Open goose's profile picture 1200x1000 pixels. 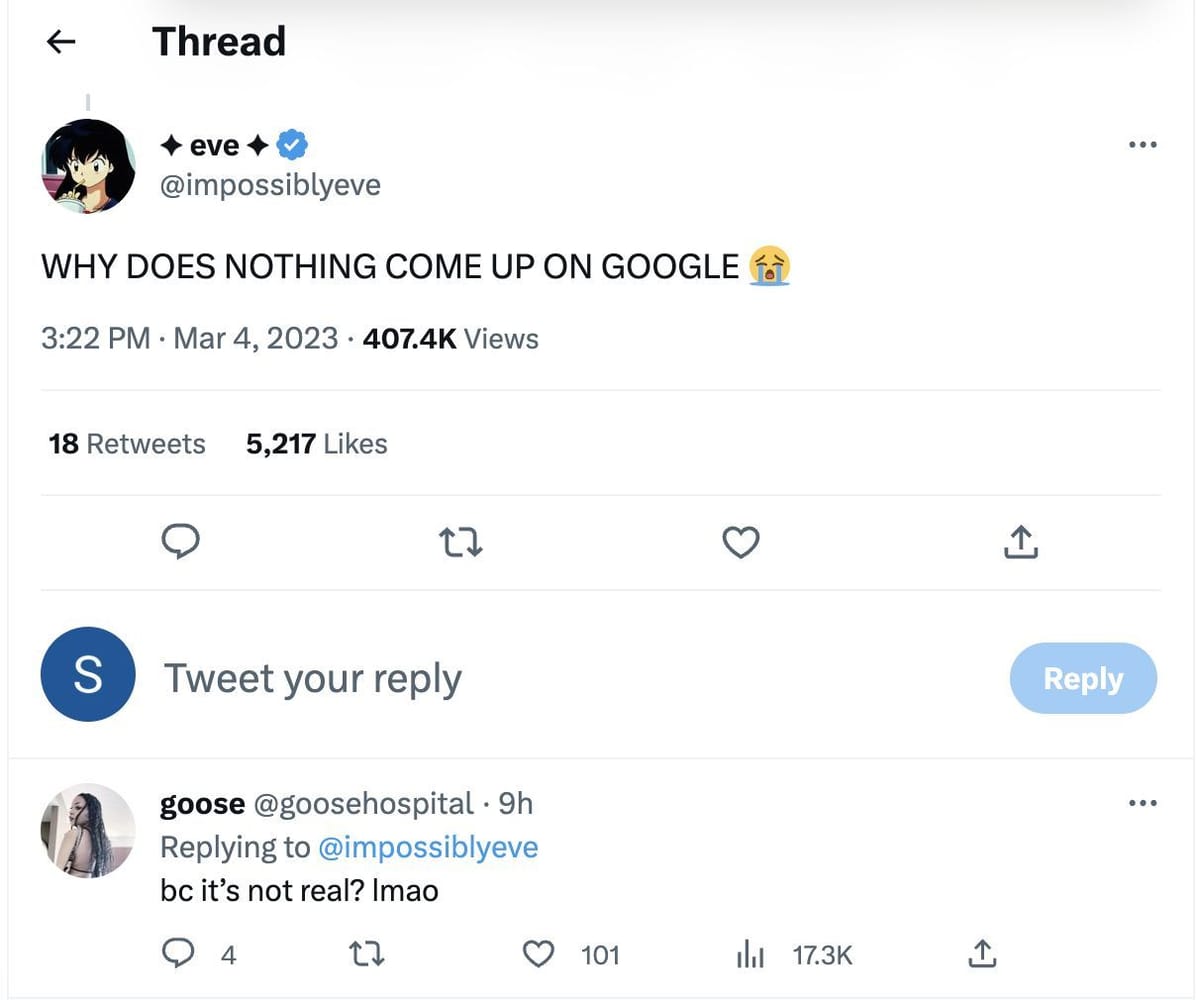coord(88,830)
